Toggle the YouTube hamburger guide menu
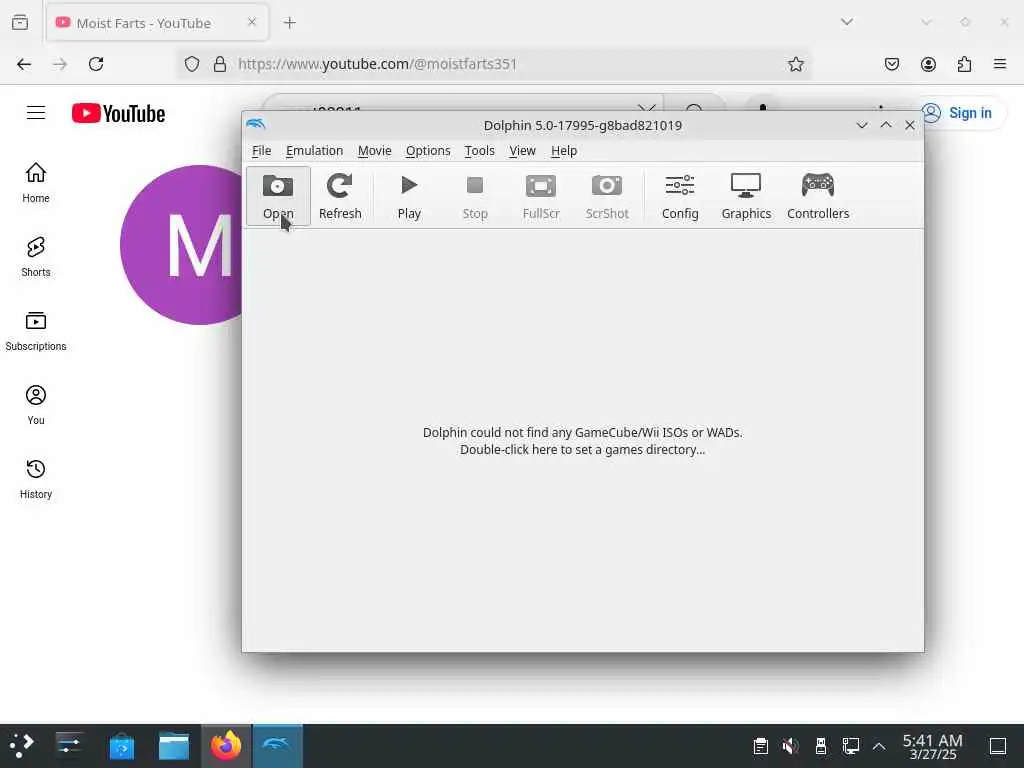Screen dimensions: 1024x768 (36, 112)
